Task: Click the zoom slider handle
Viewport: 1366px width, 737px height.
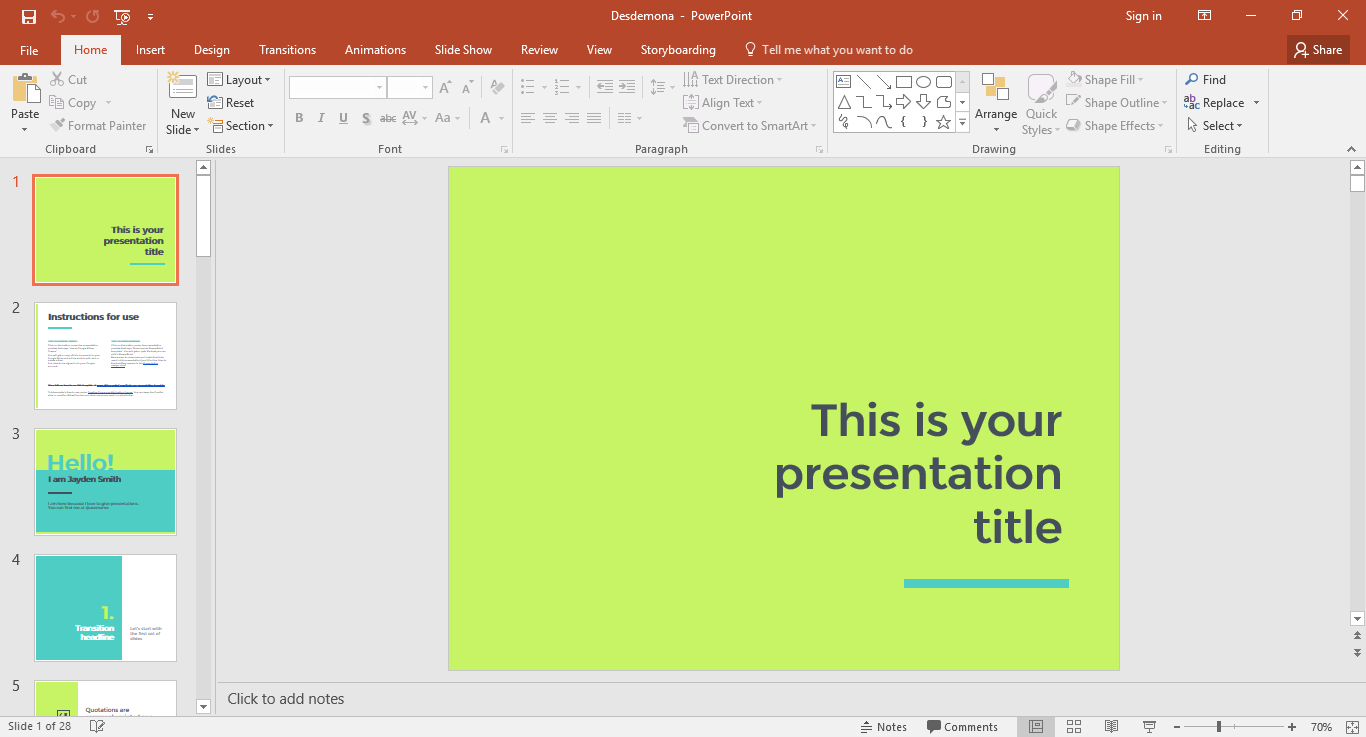Action: coord(1218,727)
